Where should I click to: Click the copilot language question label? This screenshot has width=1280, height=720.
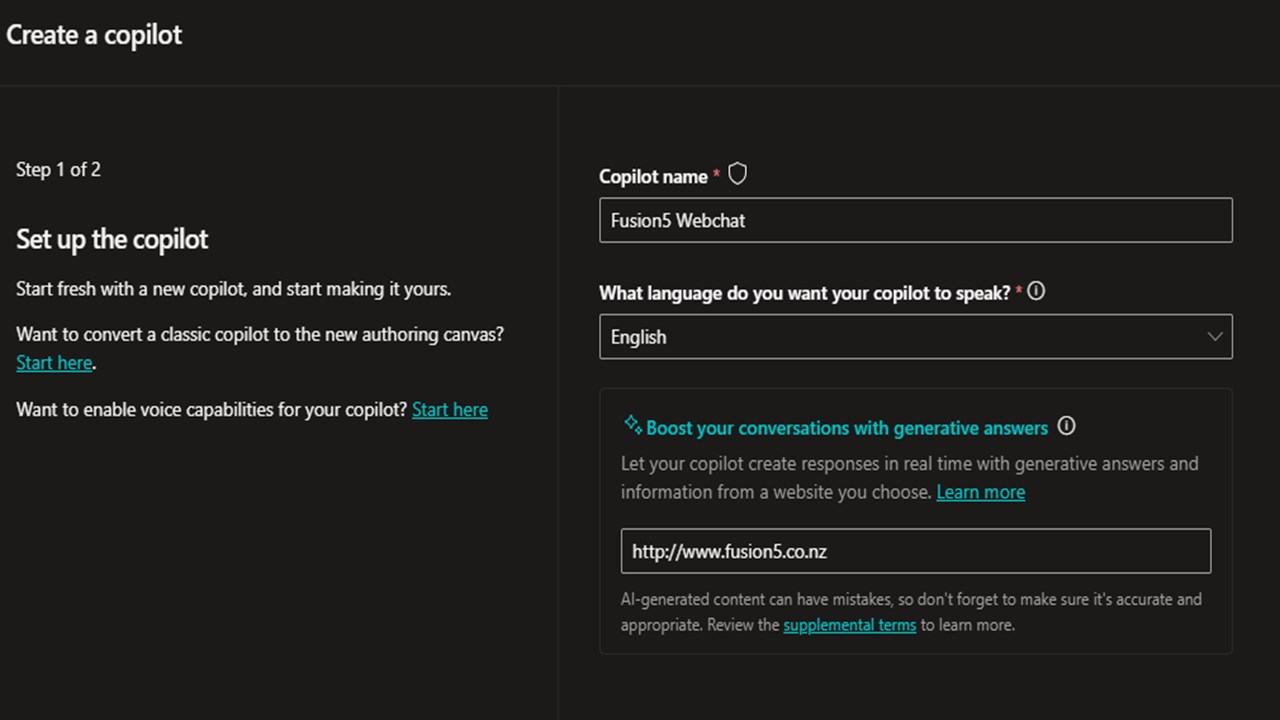804,293
